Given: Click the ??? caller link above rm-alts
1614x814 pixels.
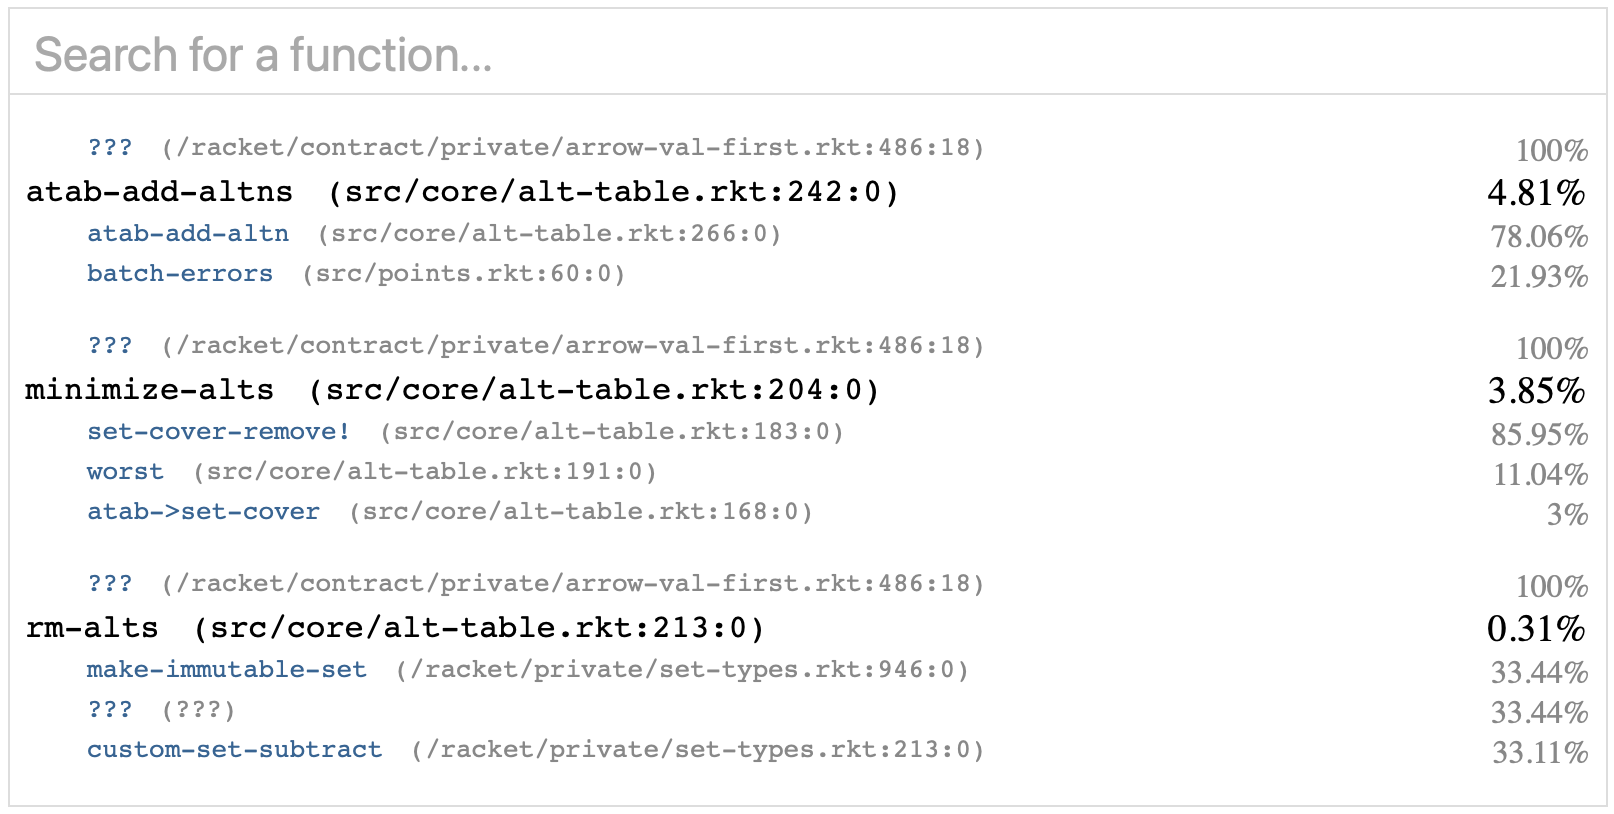Looking at the screenshot, I should [x=110, y=584].
